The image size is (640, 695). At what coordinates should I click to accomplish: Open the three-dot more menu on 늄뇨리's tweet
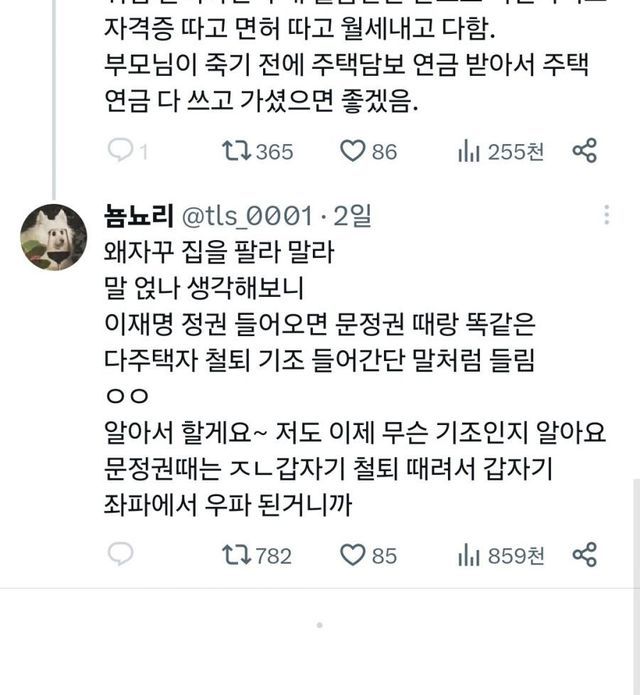coord(606,216)
